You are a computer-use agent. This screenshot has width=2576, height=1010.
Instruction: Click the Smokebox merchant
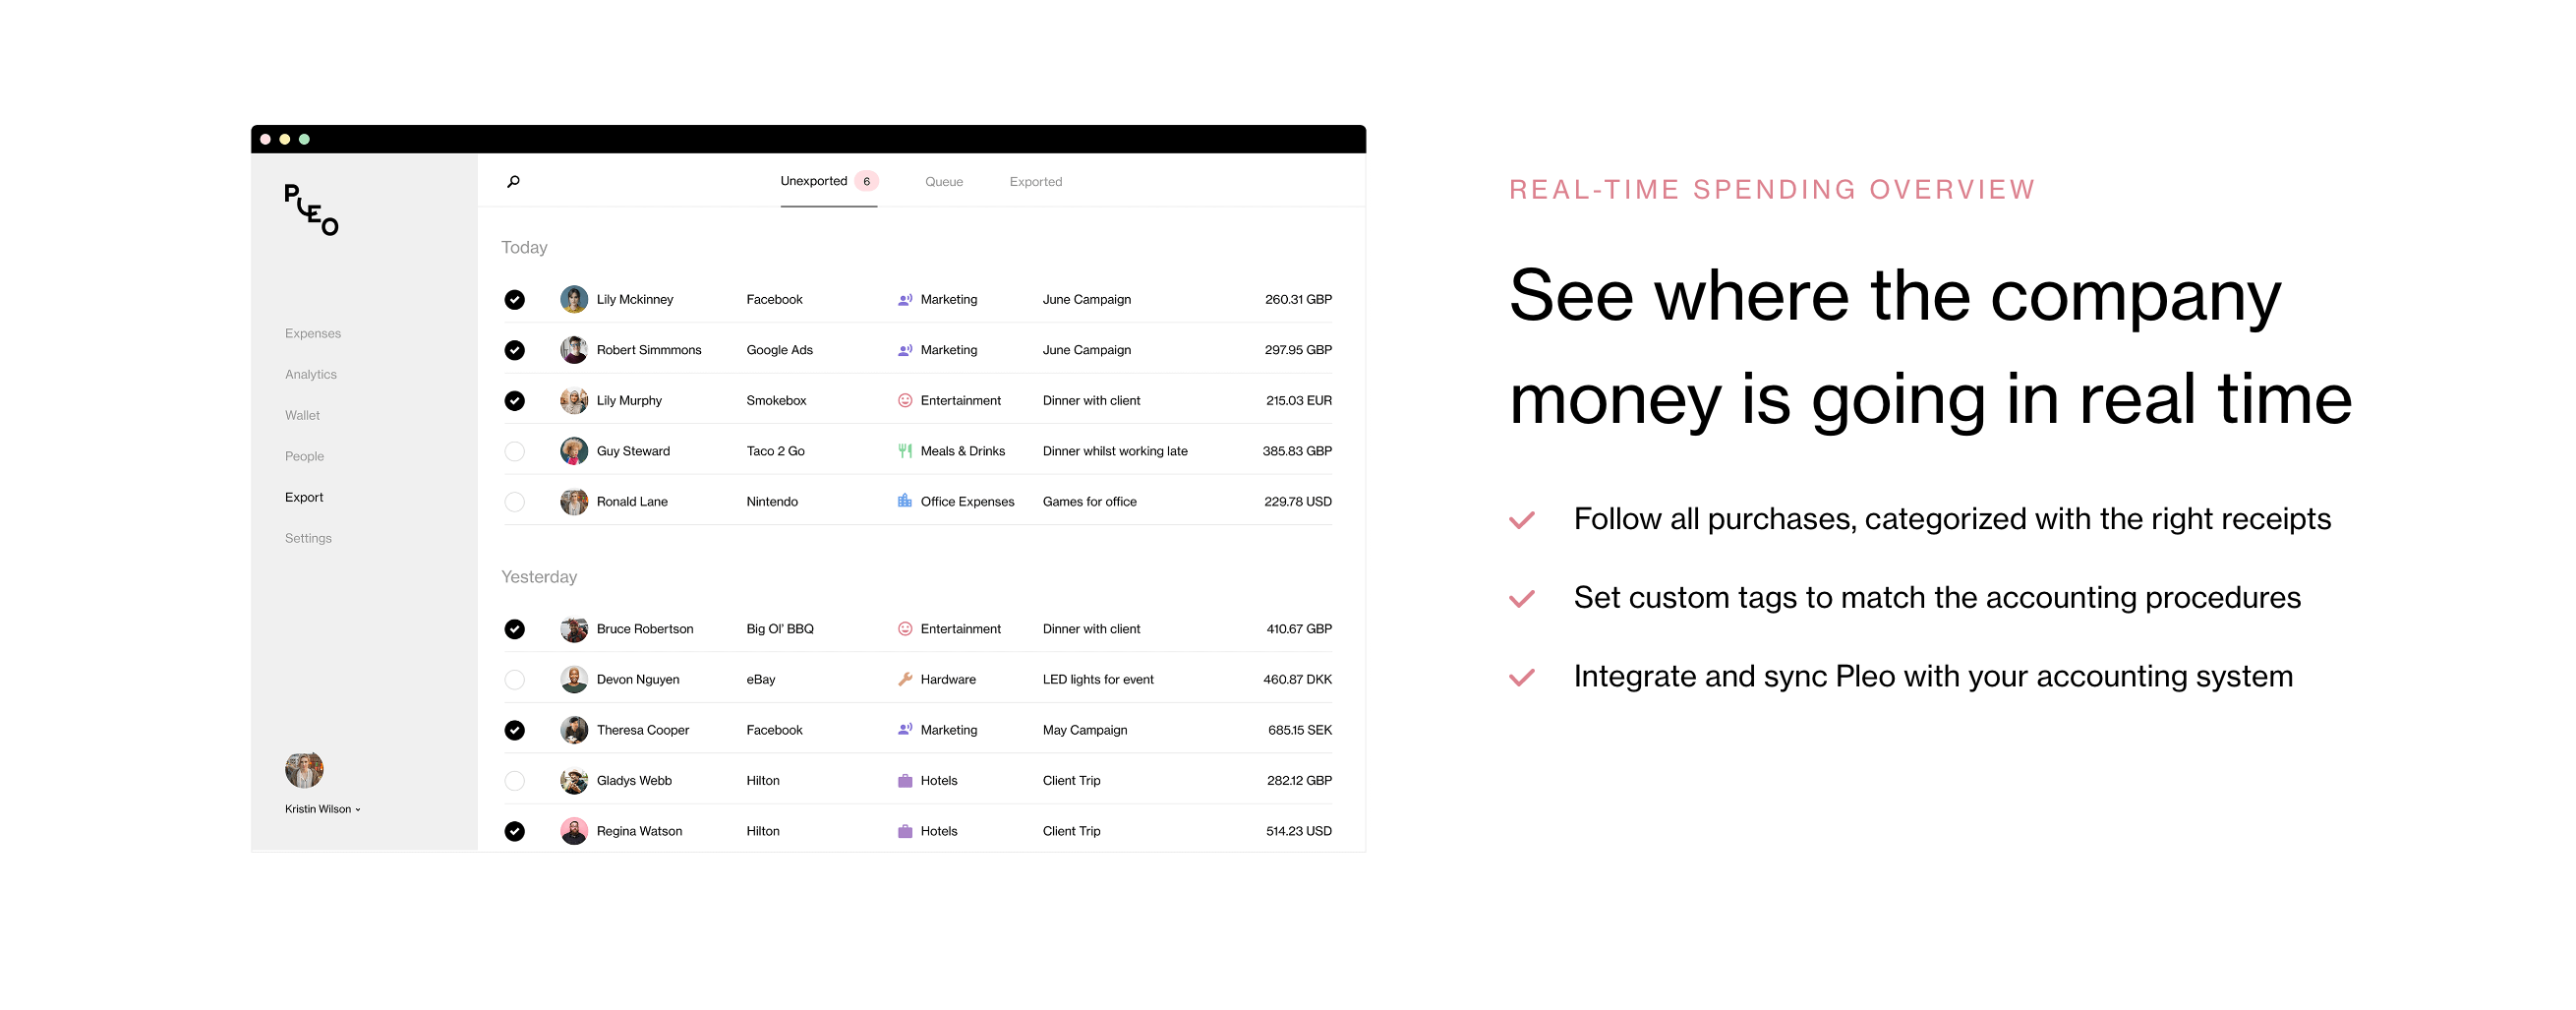(x=776, y=401)
